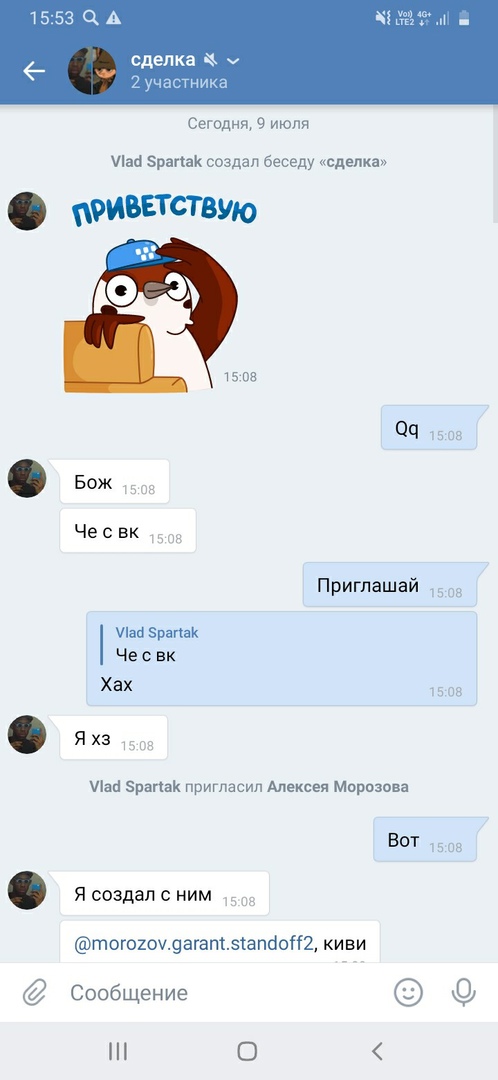Image resolution: width=498 pixels, height=1080 pixels.
Task: Tap the back arrow in chat header
Action: 34,70
